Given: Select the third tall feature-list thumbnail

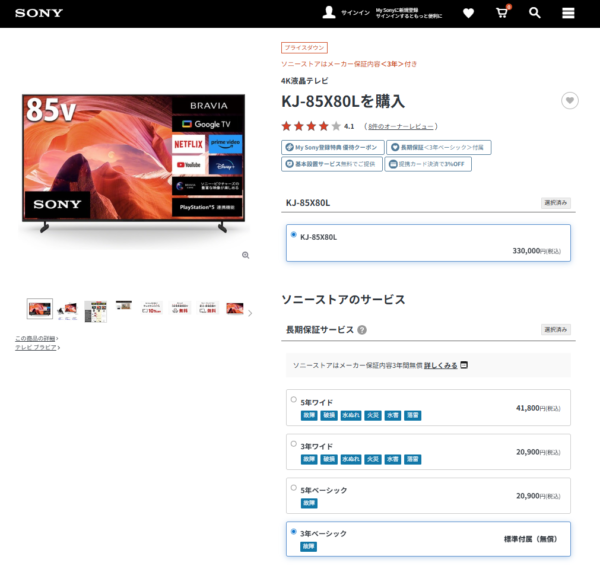Looking at the screenshot, I should click(x=95, y=311).
